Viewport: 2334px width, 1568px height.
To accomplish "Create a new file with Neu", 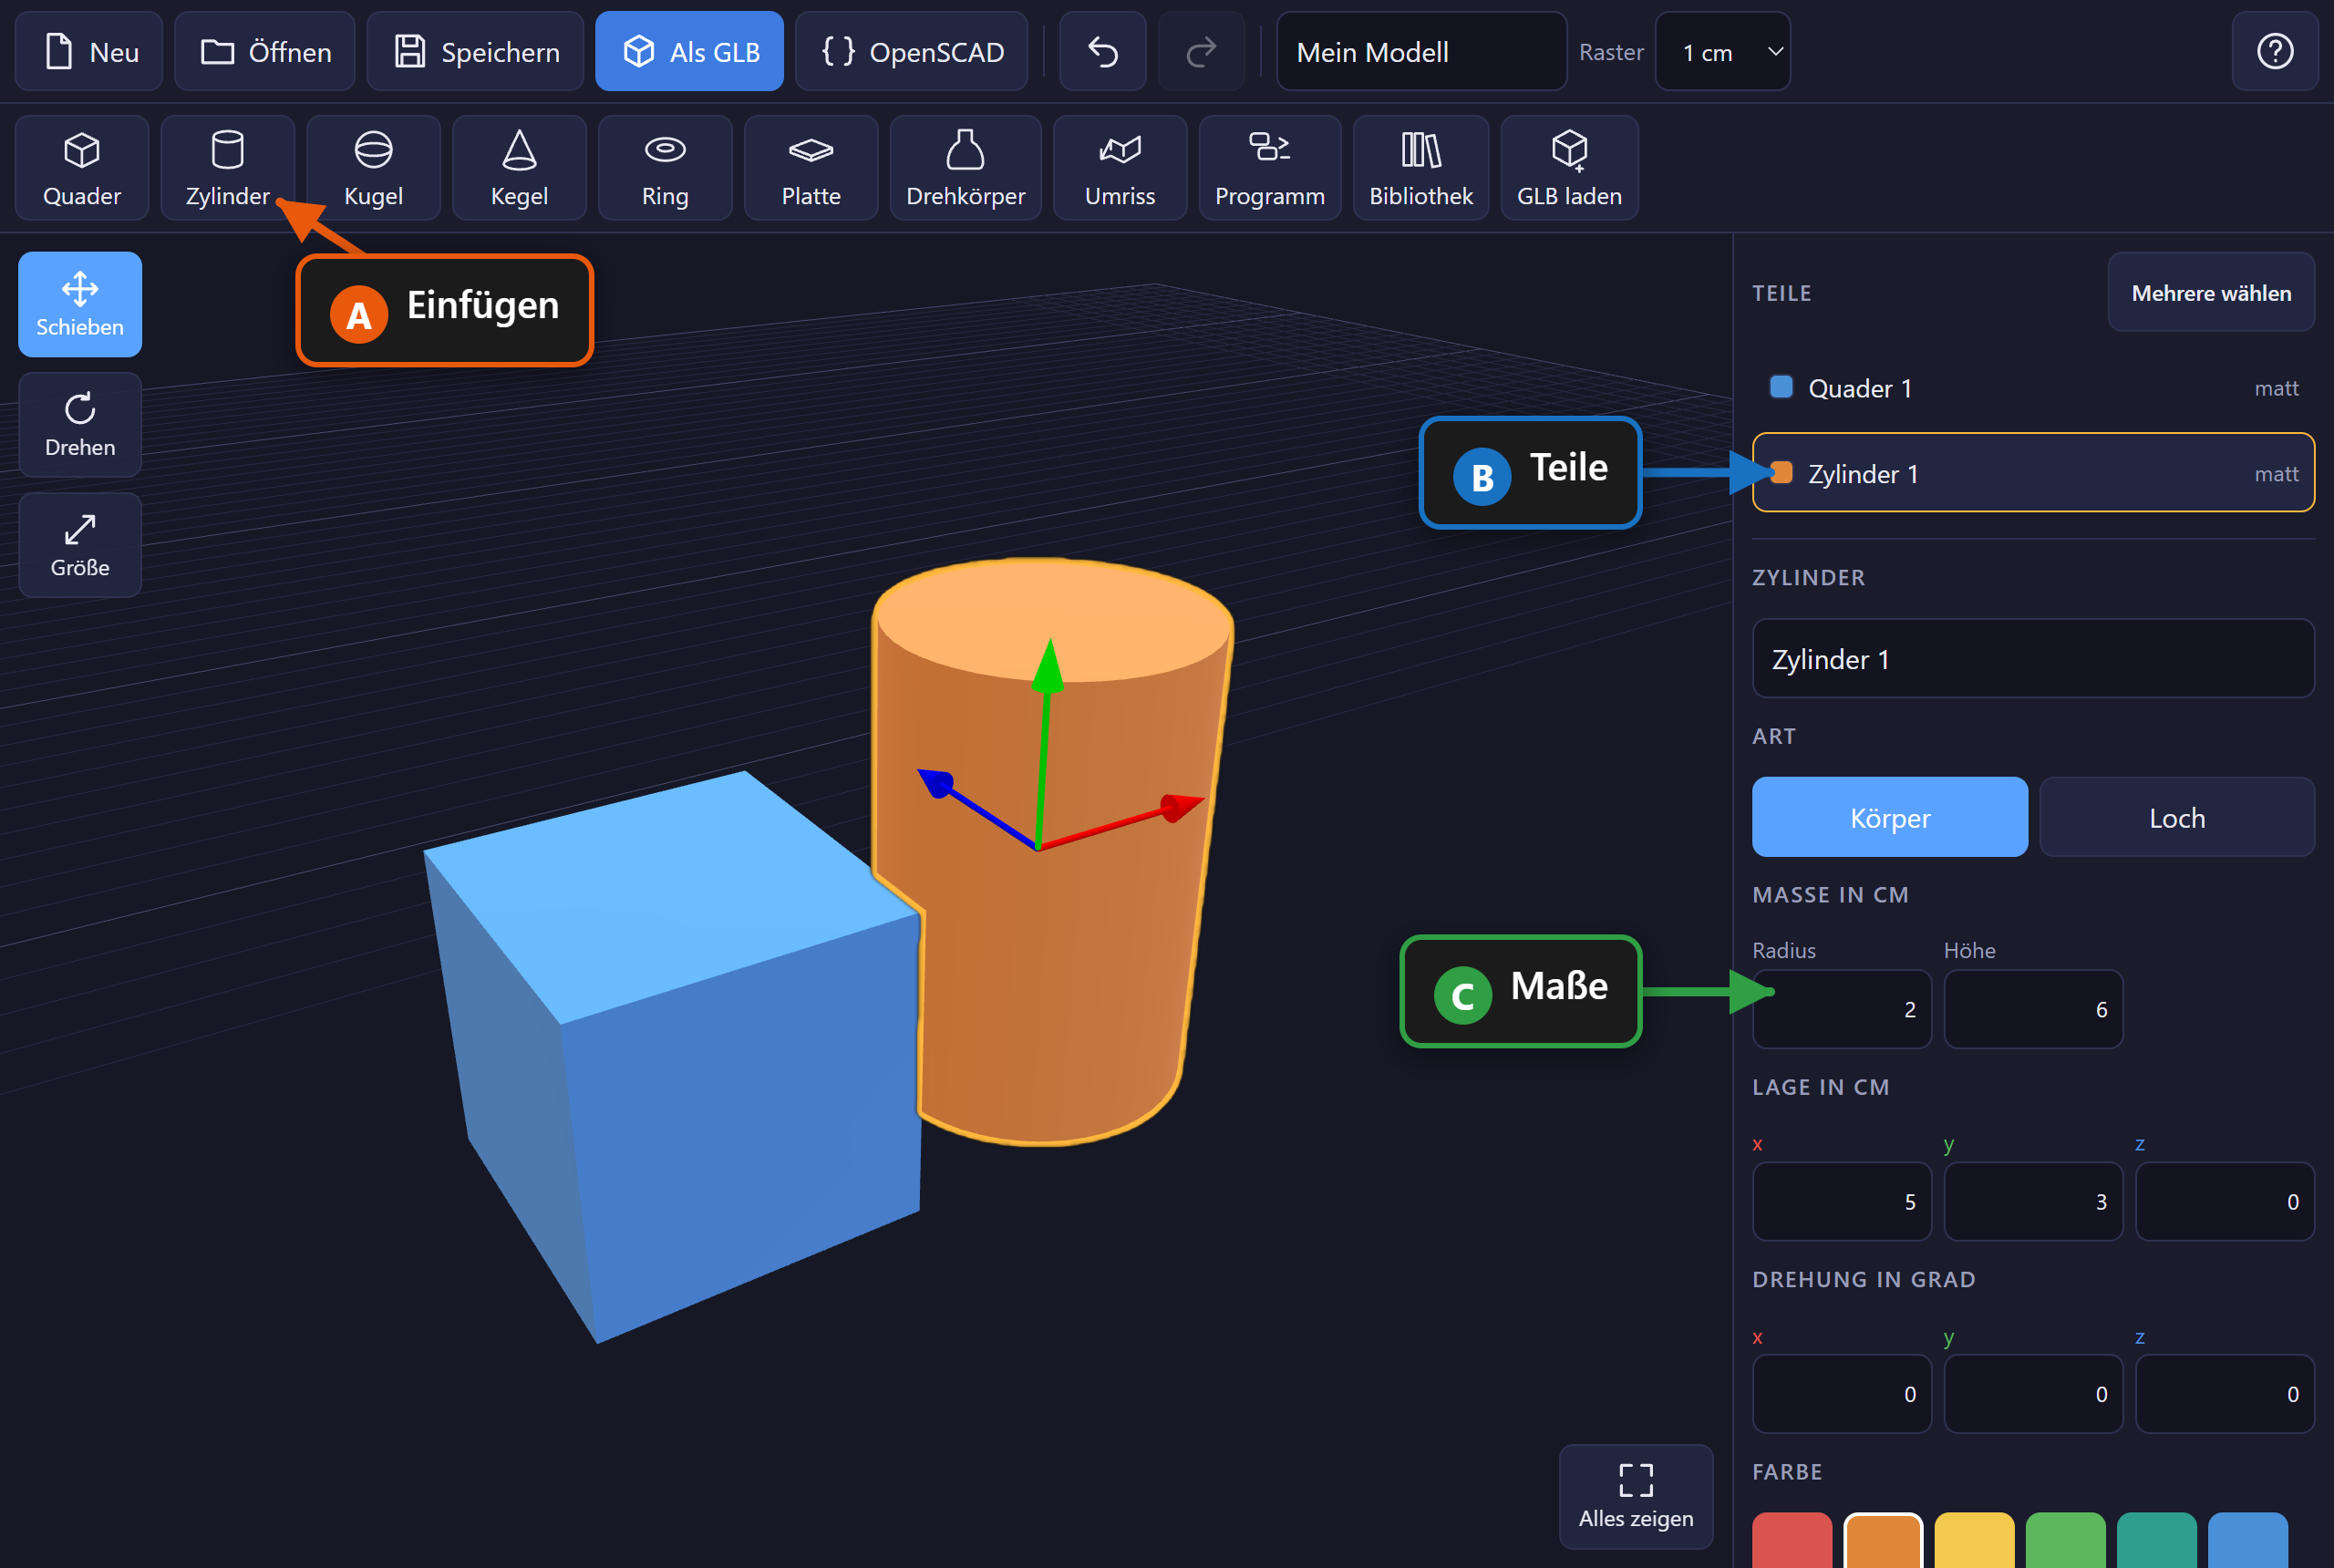I will (x=89, y=51).
